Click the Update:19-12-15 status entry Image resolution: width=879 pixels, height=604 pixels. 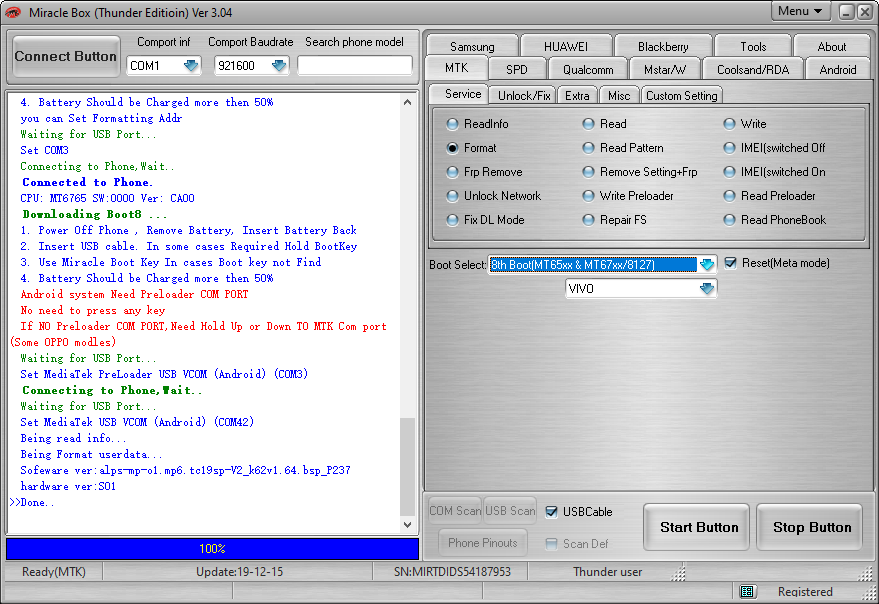pyautogui.click(x=239, y=572)
